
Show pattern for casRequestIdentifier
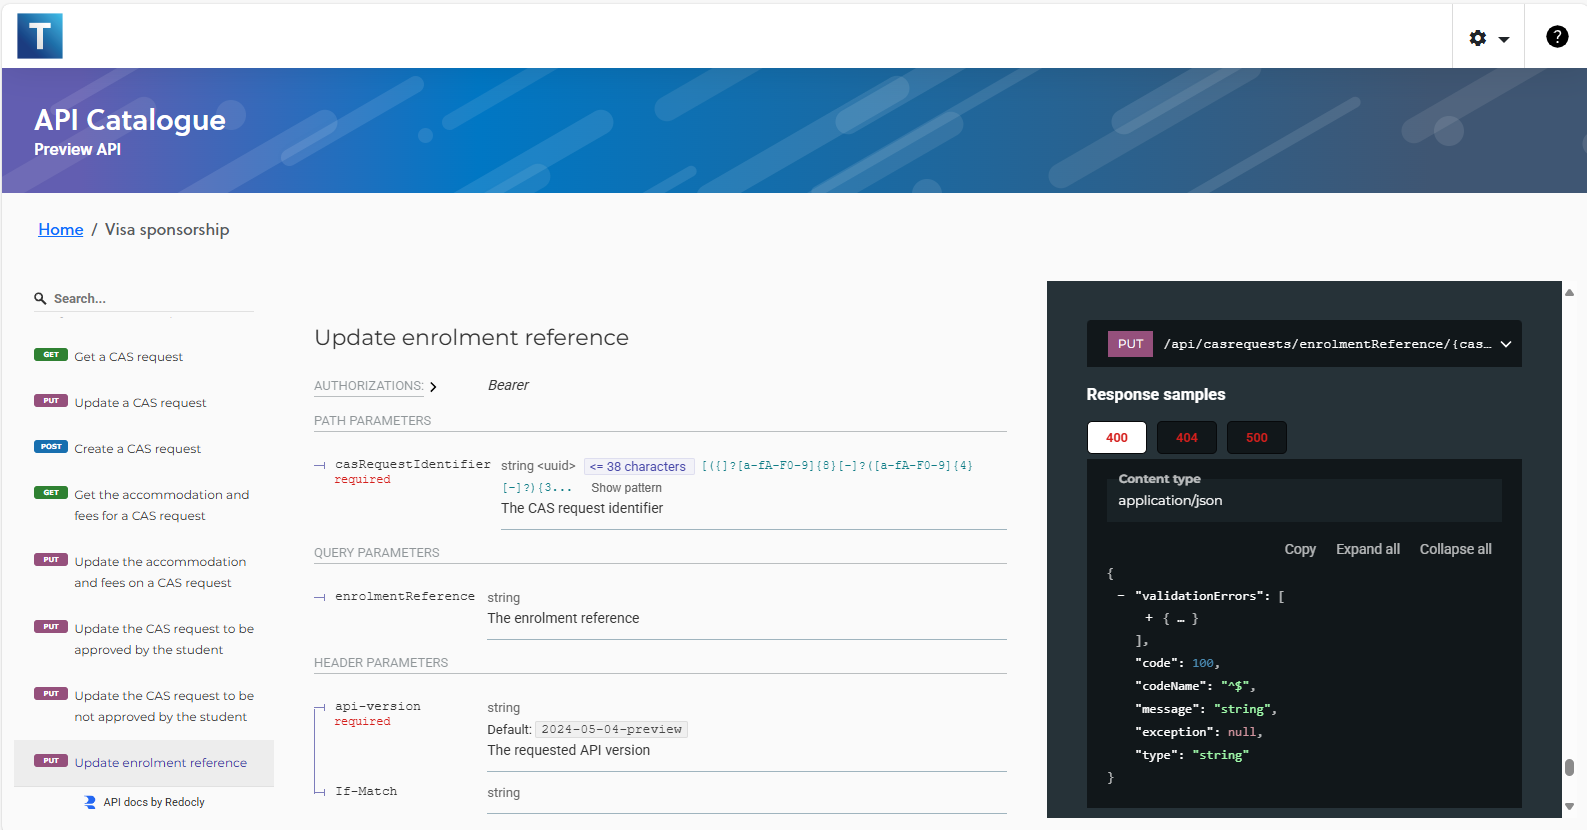tap(626, 488)
